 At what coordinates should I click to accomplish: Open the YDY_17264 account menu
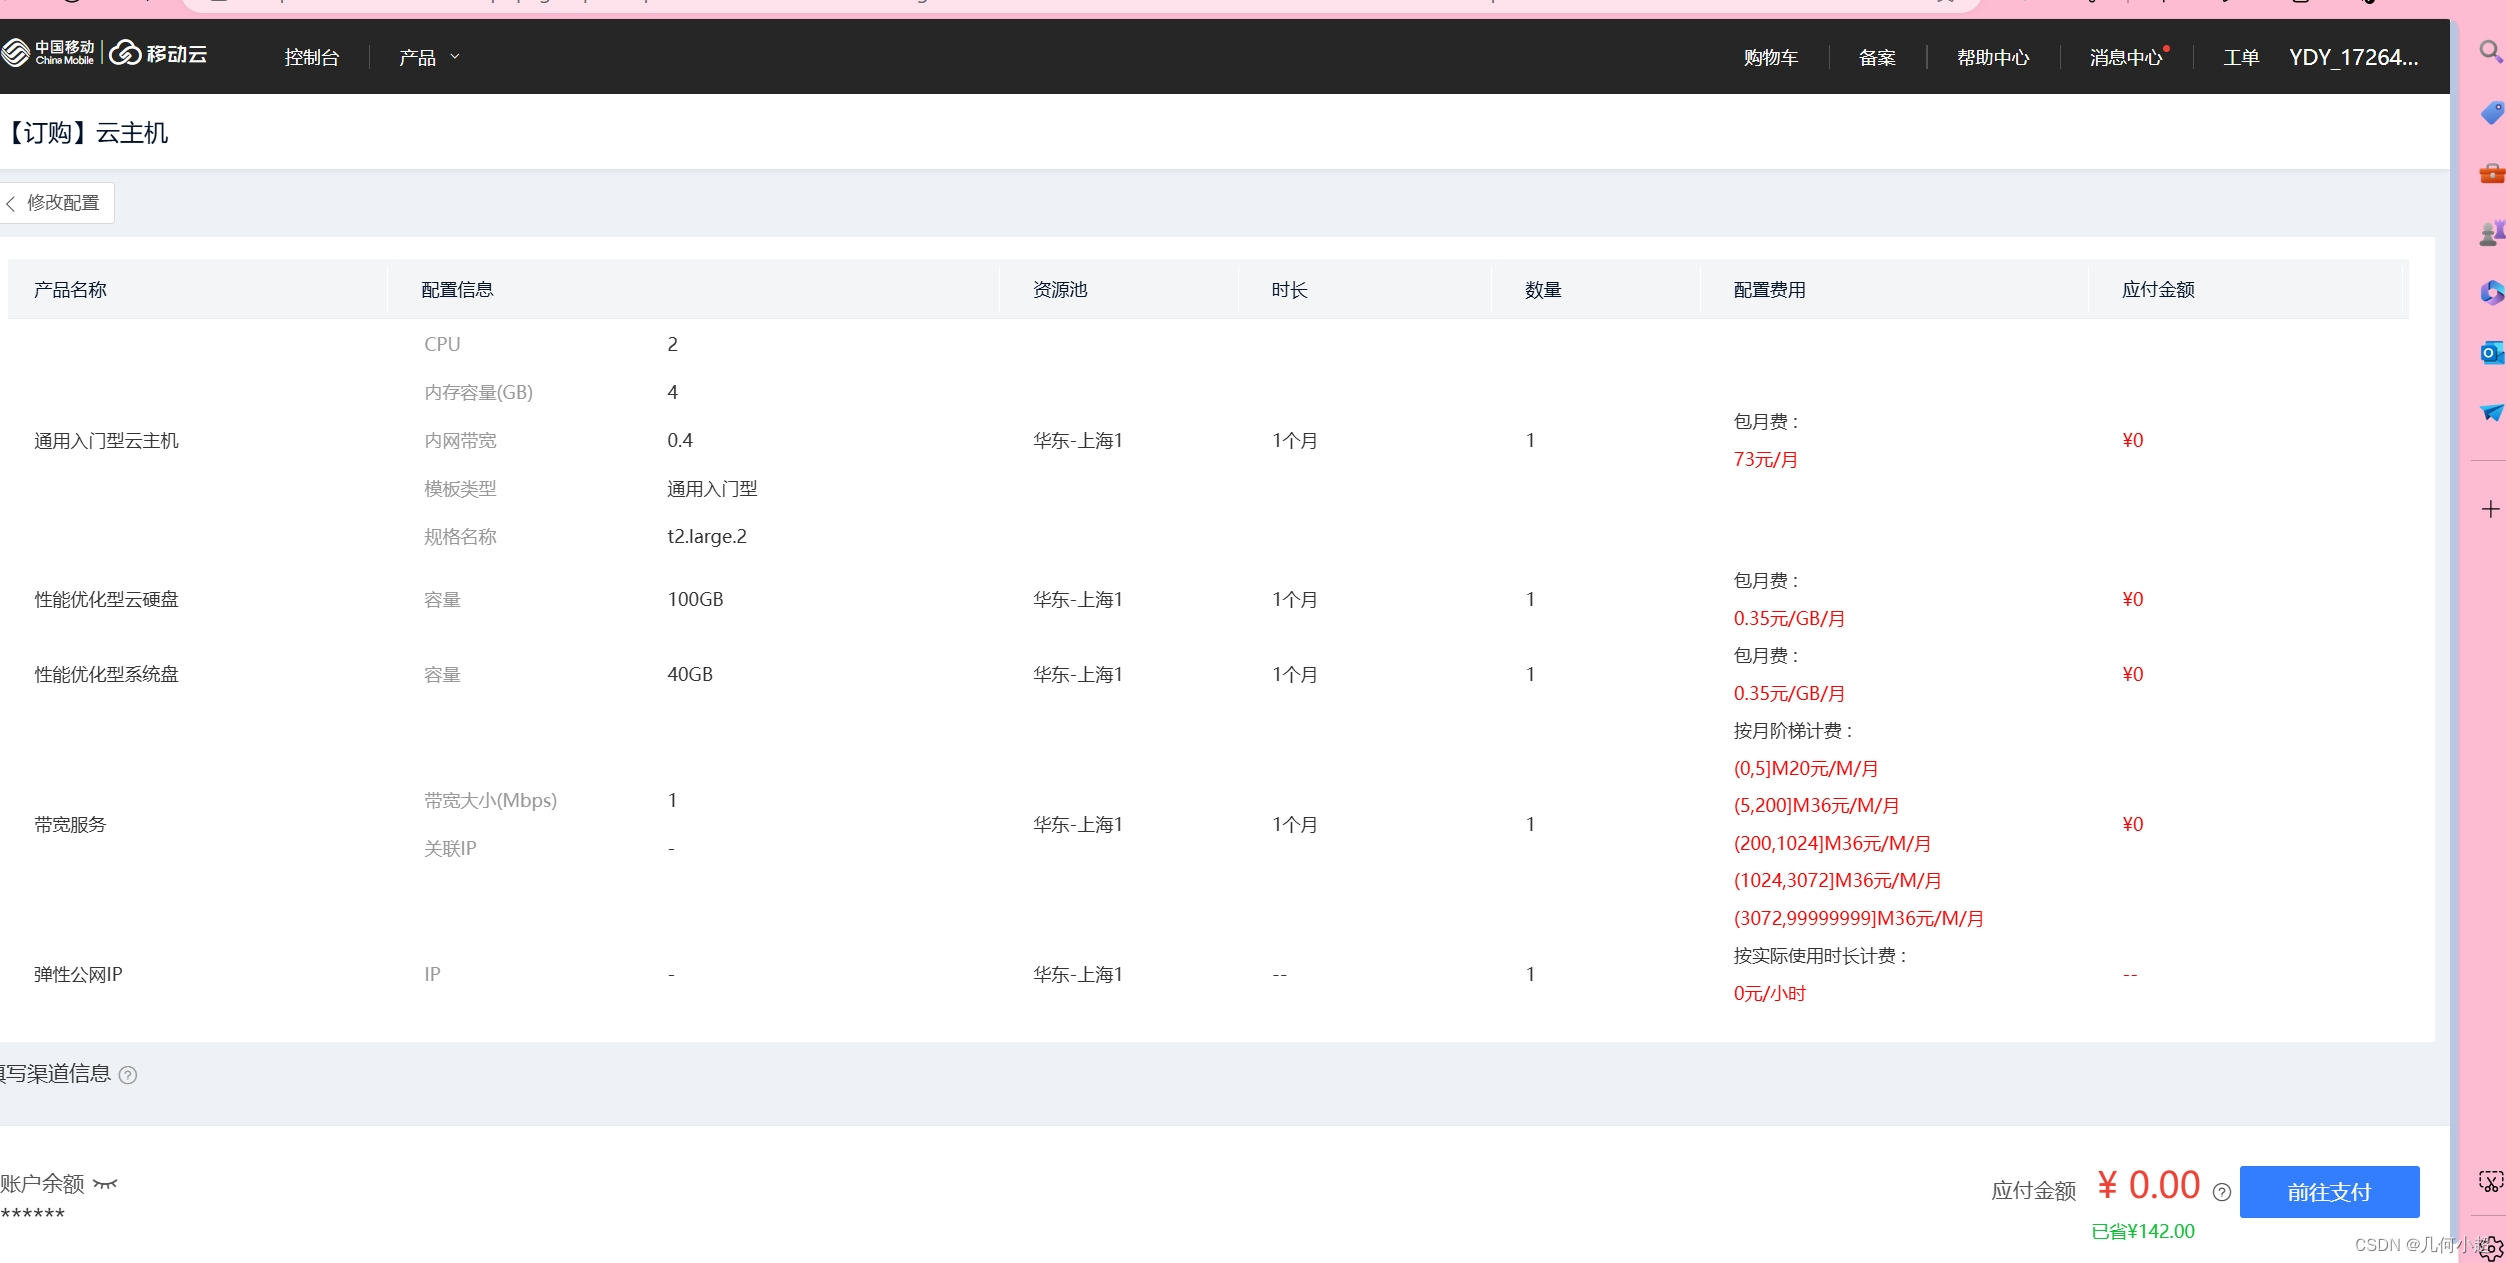point(2353,57)
